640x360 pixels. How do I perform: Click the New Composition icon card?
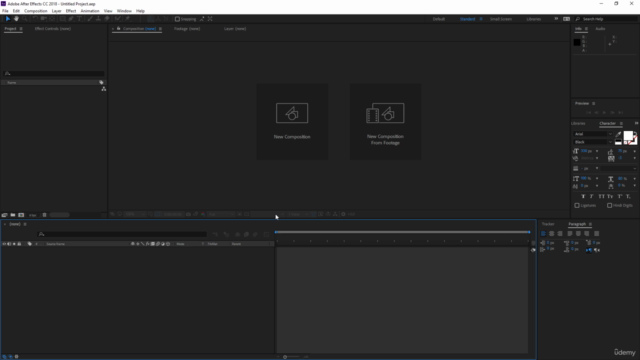tap(292, 121)
